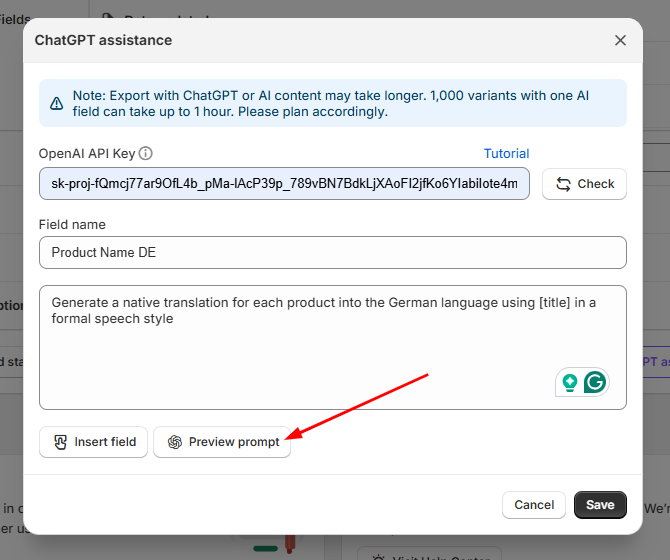
Task: Click the warning triangle icon in the note
Action: pos(56,103)
